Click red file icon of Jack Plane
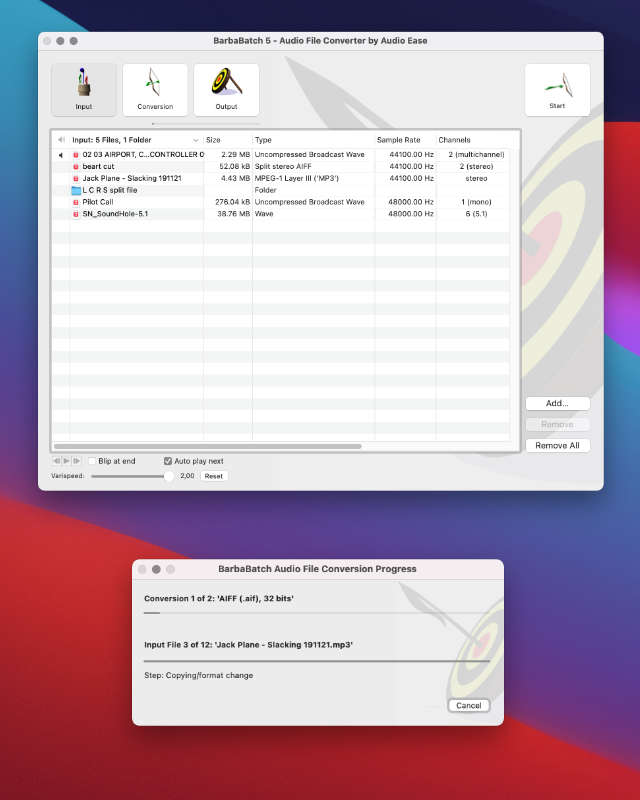The image size is (640, 800). point(76,179)
